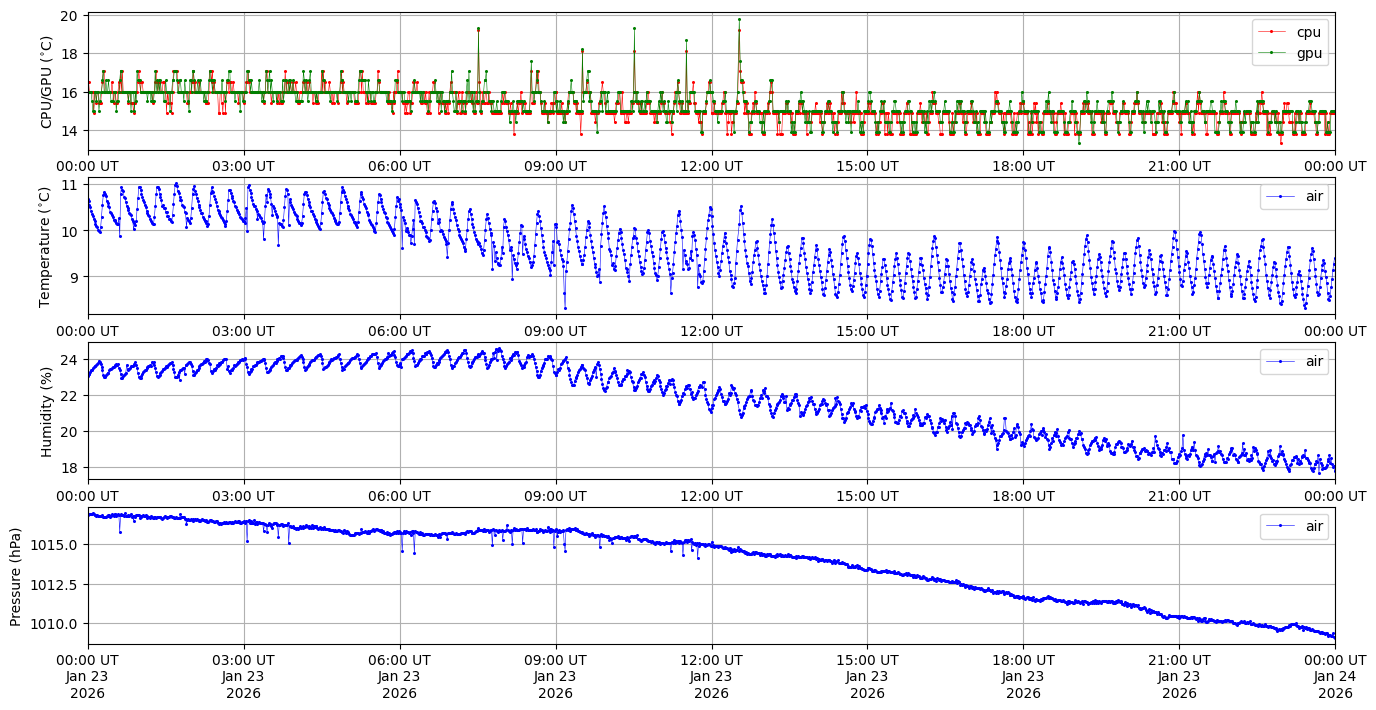Click the Pressure (hPa) y-axis label
The height and width of the screenshot is (710, 1376).
click(16, 576)
